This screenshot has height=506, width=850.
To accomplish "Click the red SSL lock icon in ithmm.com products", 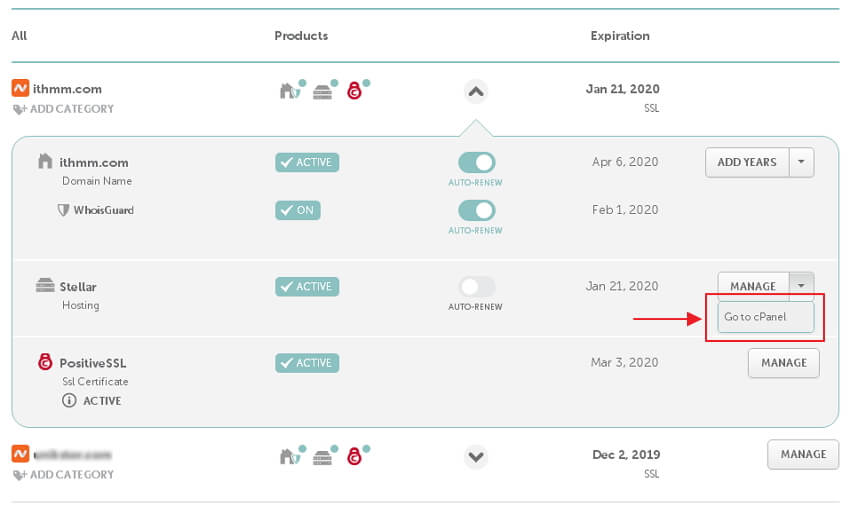I will 354,91.
